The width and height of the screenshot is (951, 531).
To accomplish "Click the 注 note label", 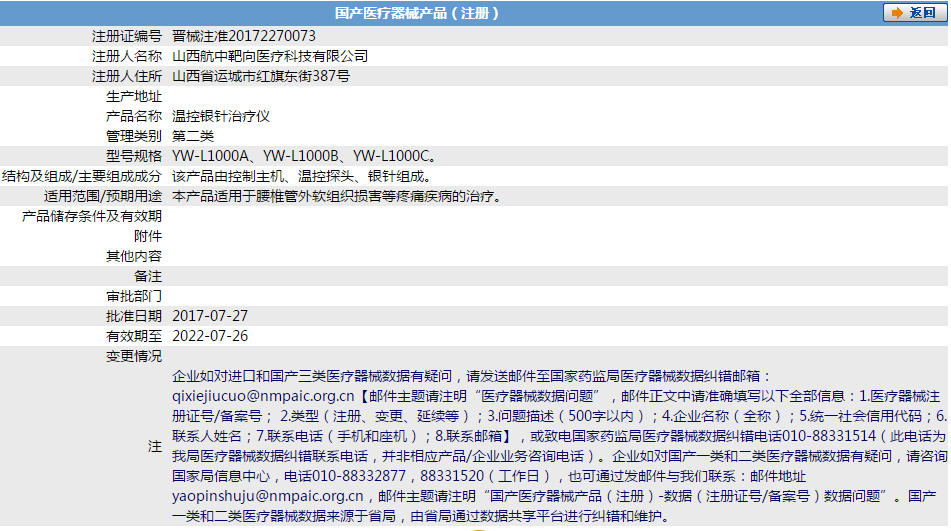I will click(x=155, y=447).
